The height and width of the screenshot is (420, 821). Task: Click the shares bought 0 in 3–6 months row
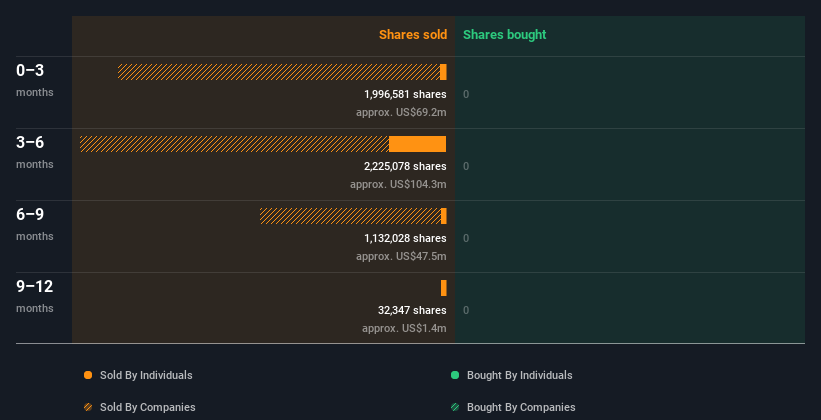point(466,167)
